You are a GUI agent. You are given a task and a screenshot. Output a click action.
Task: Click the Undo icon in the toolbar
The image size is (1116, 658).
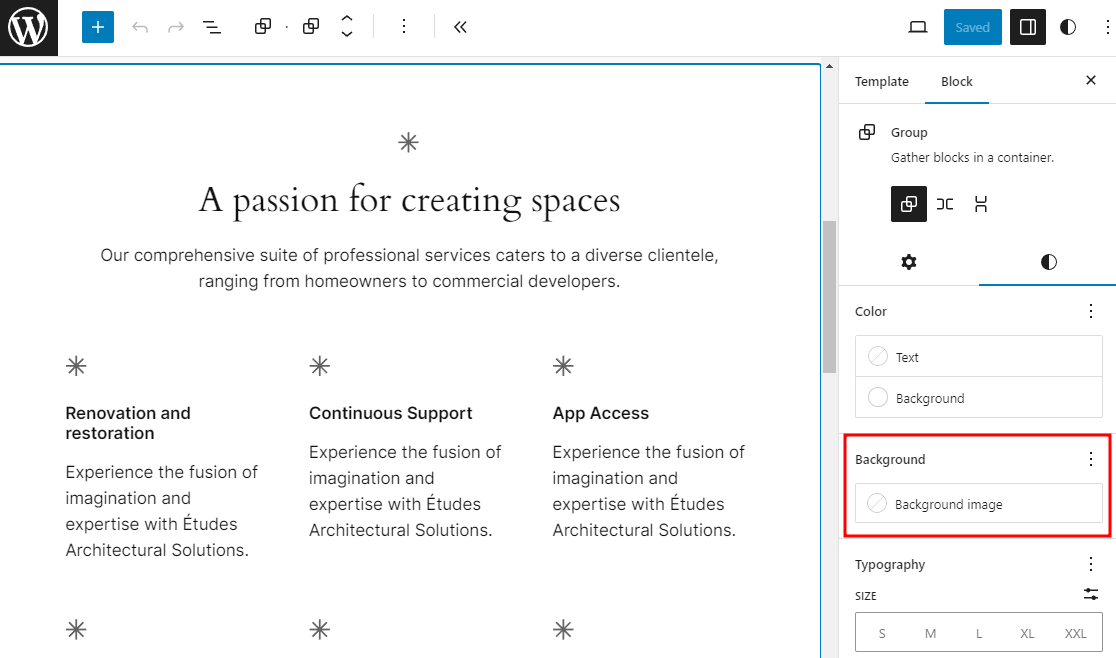[x=139, y=27]
